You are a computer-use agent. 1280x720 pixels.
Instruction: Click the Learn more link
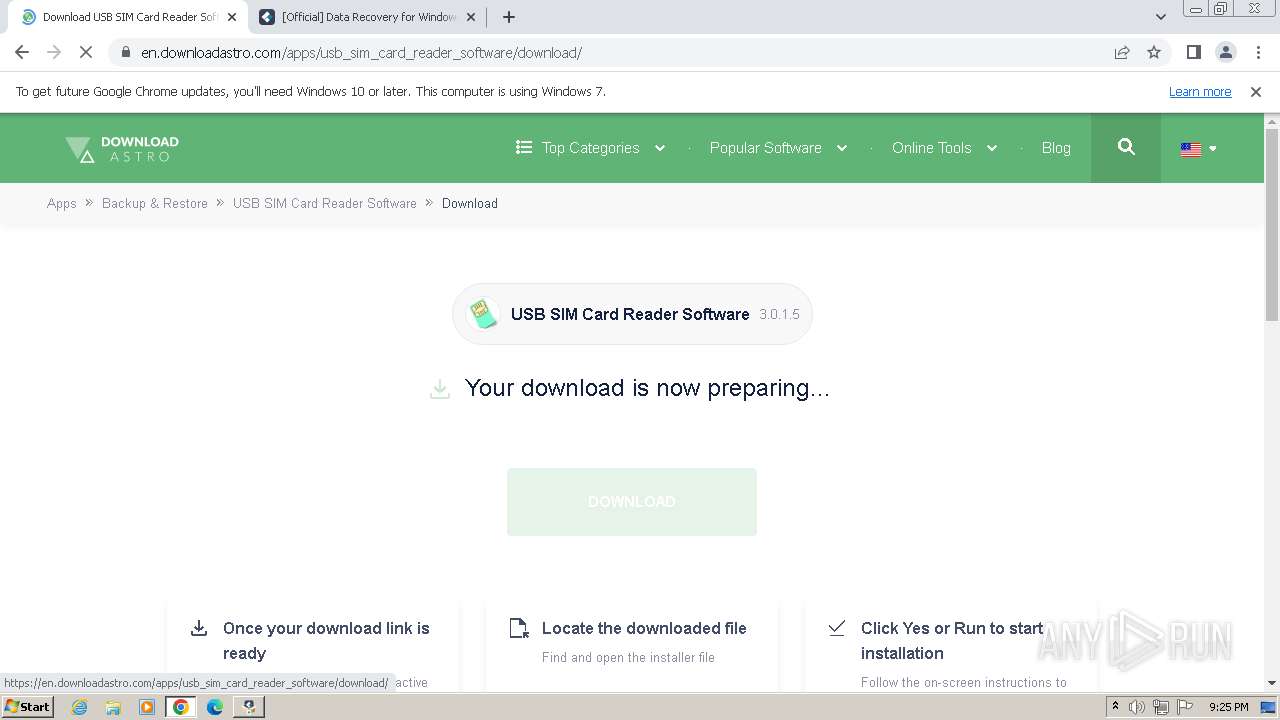[x=1200, y=92]
